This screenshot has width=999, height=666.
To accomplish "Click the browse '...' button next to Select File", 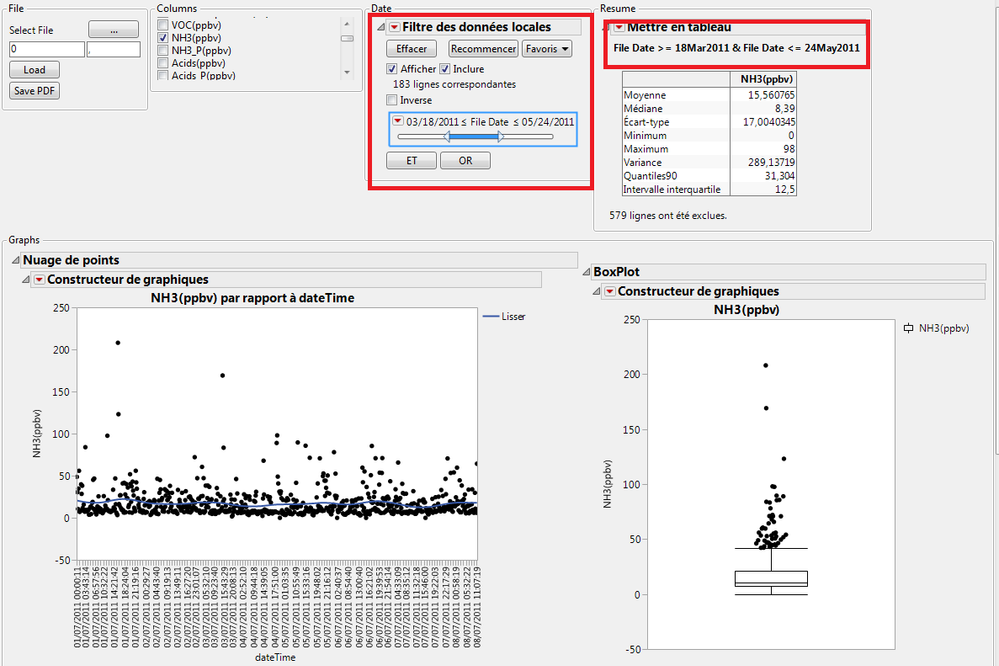I will tap(113, 30).
